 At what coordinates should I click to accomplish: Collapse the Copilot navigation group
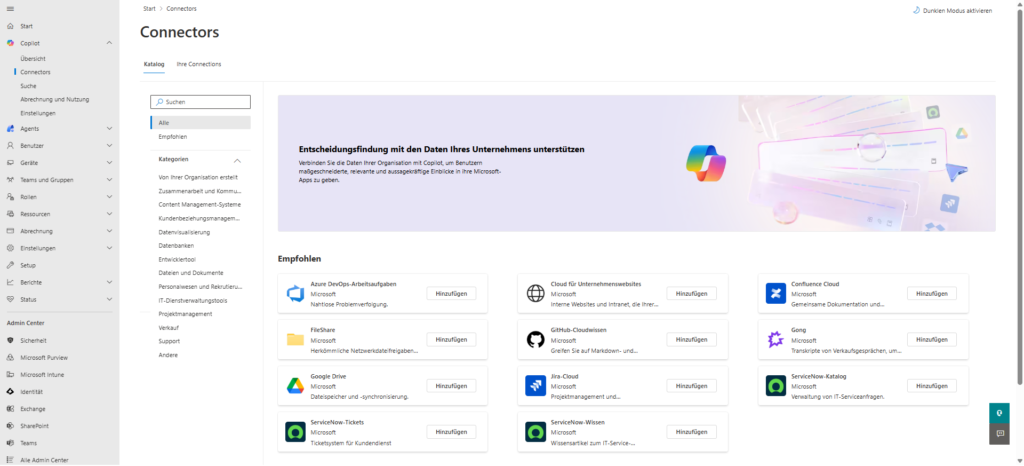(x=110, y=43)
